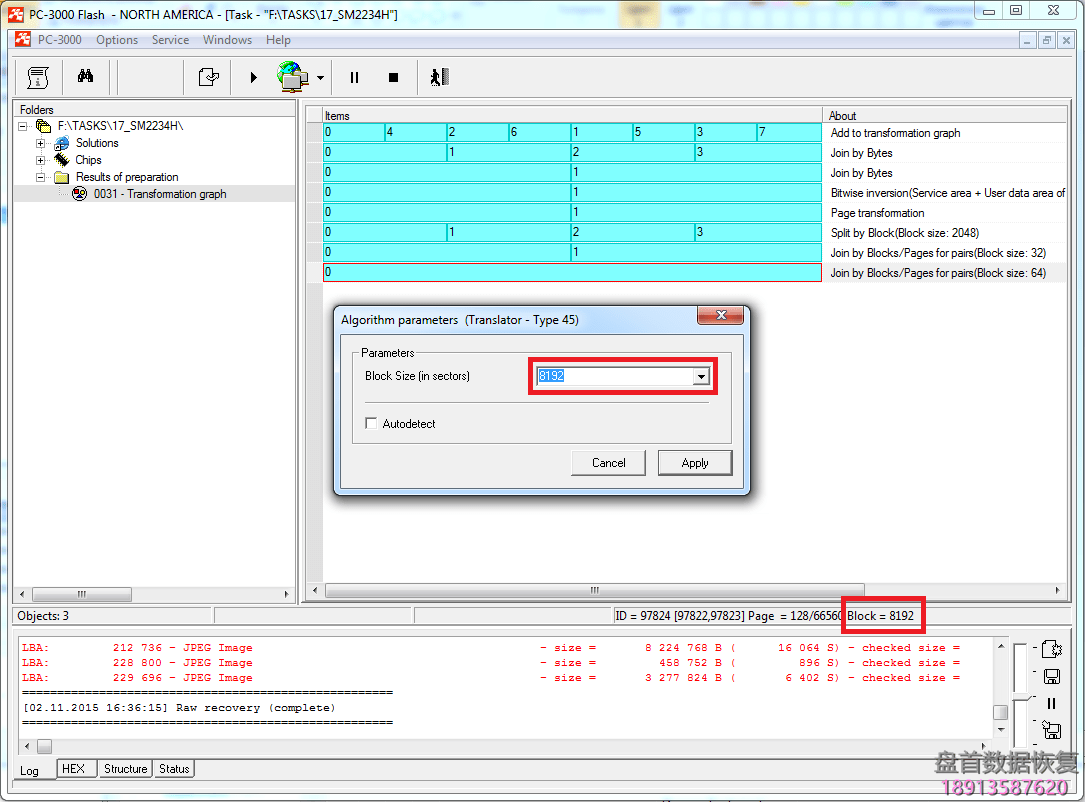The width and height of the screenshot is (1085, 802).
Task: Click the scroll info icon in toolbar
Action: point(38,77)
